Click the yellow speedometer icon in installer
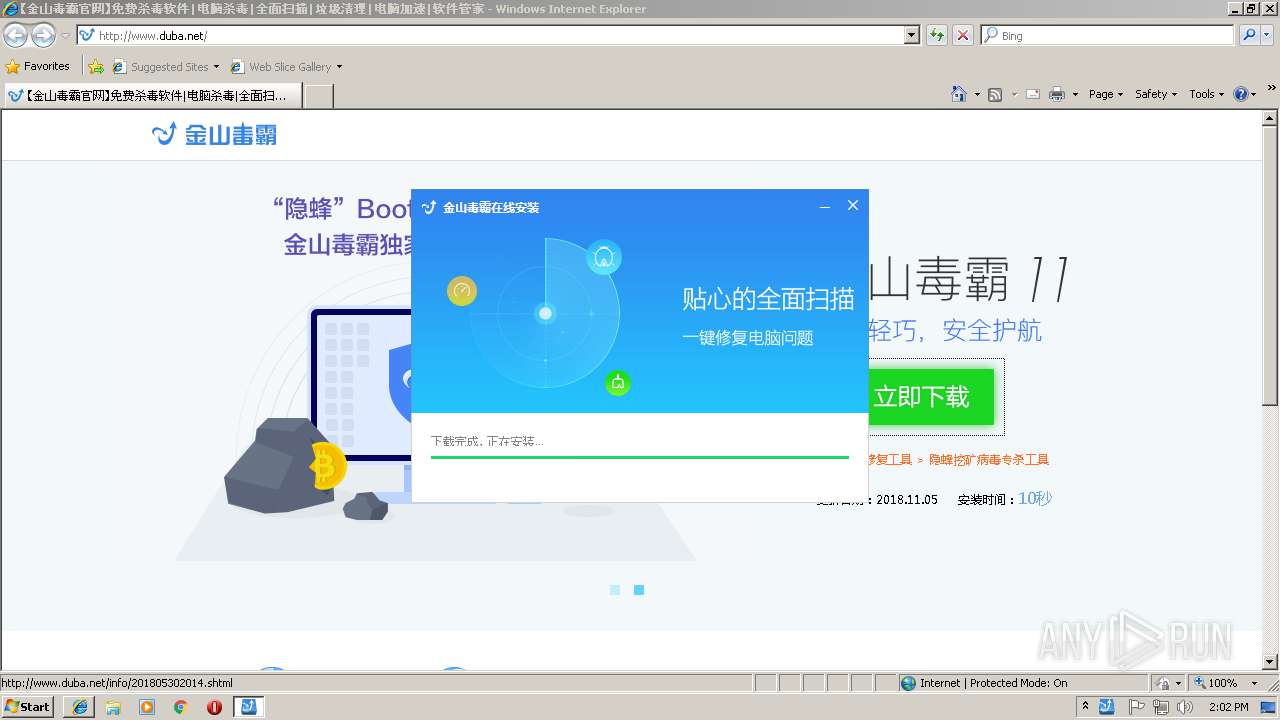This screenshot has height=720, width=1280. [462, 291]
